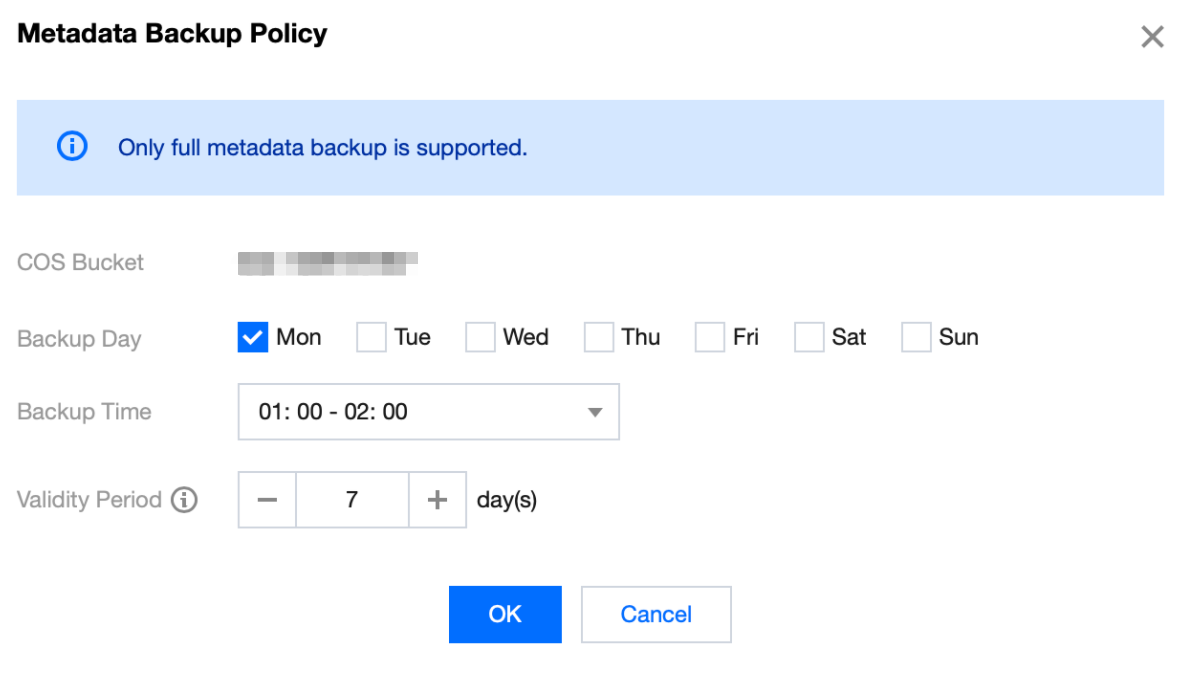Click the Backup Time dropdown arrow
The width and height of the screenshot is (1189, 679).
click(595, 412)
